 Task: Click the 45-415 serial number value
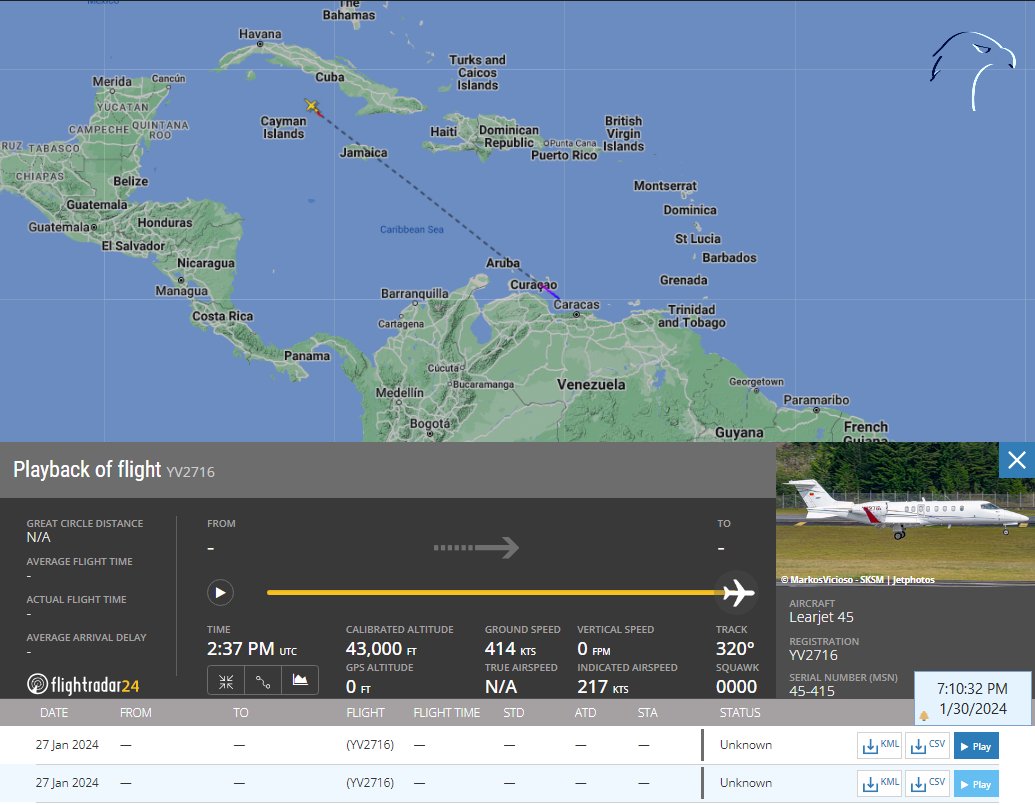click(812, 691)
